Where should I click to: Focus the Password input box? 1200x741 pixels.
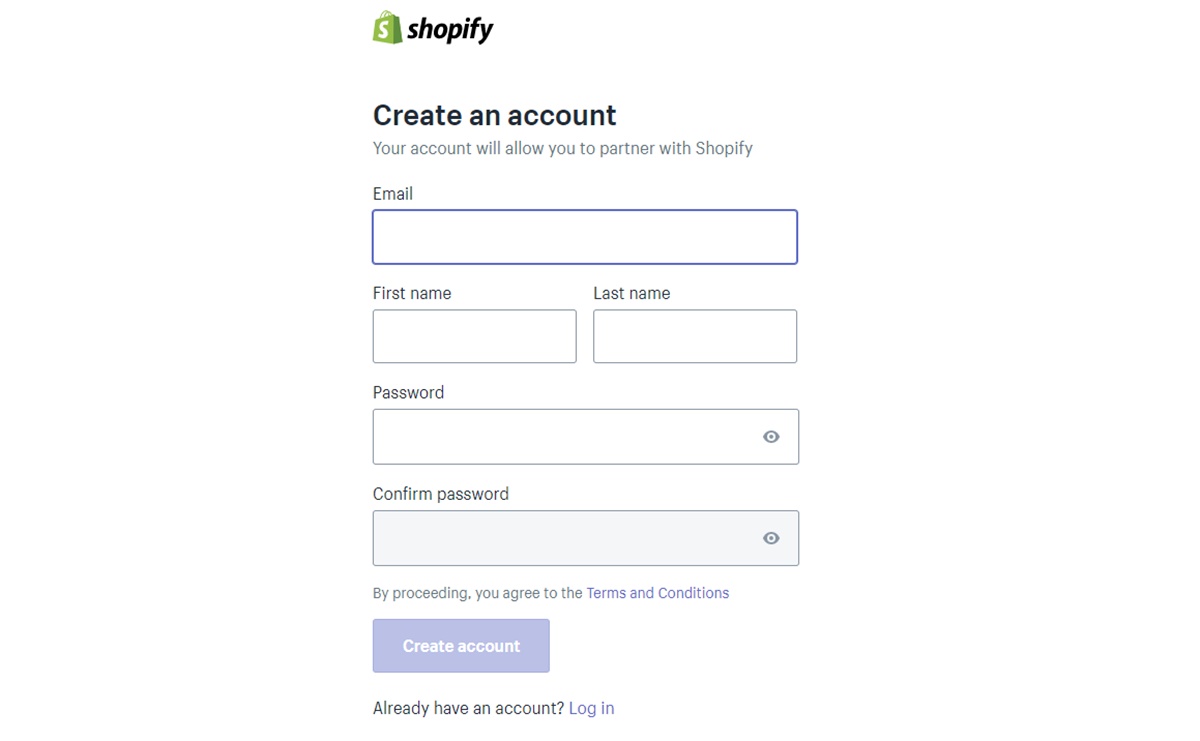(x=586, y=437)
